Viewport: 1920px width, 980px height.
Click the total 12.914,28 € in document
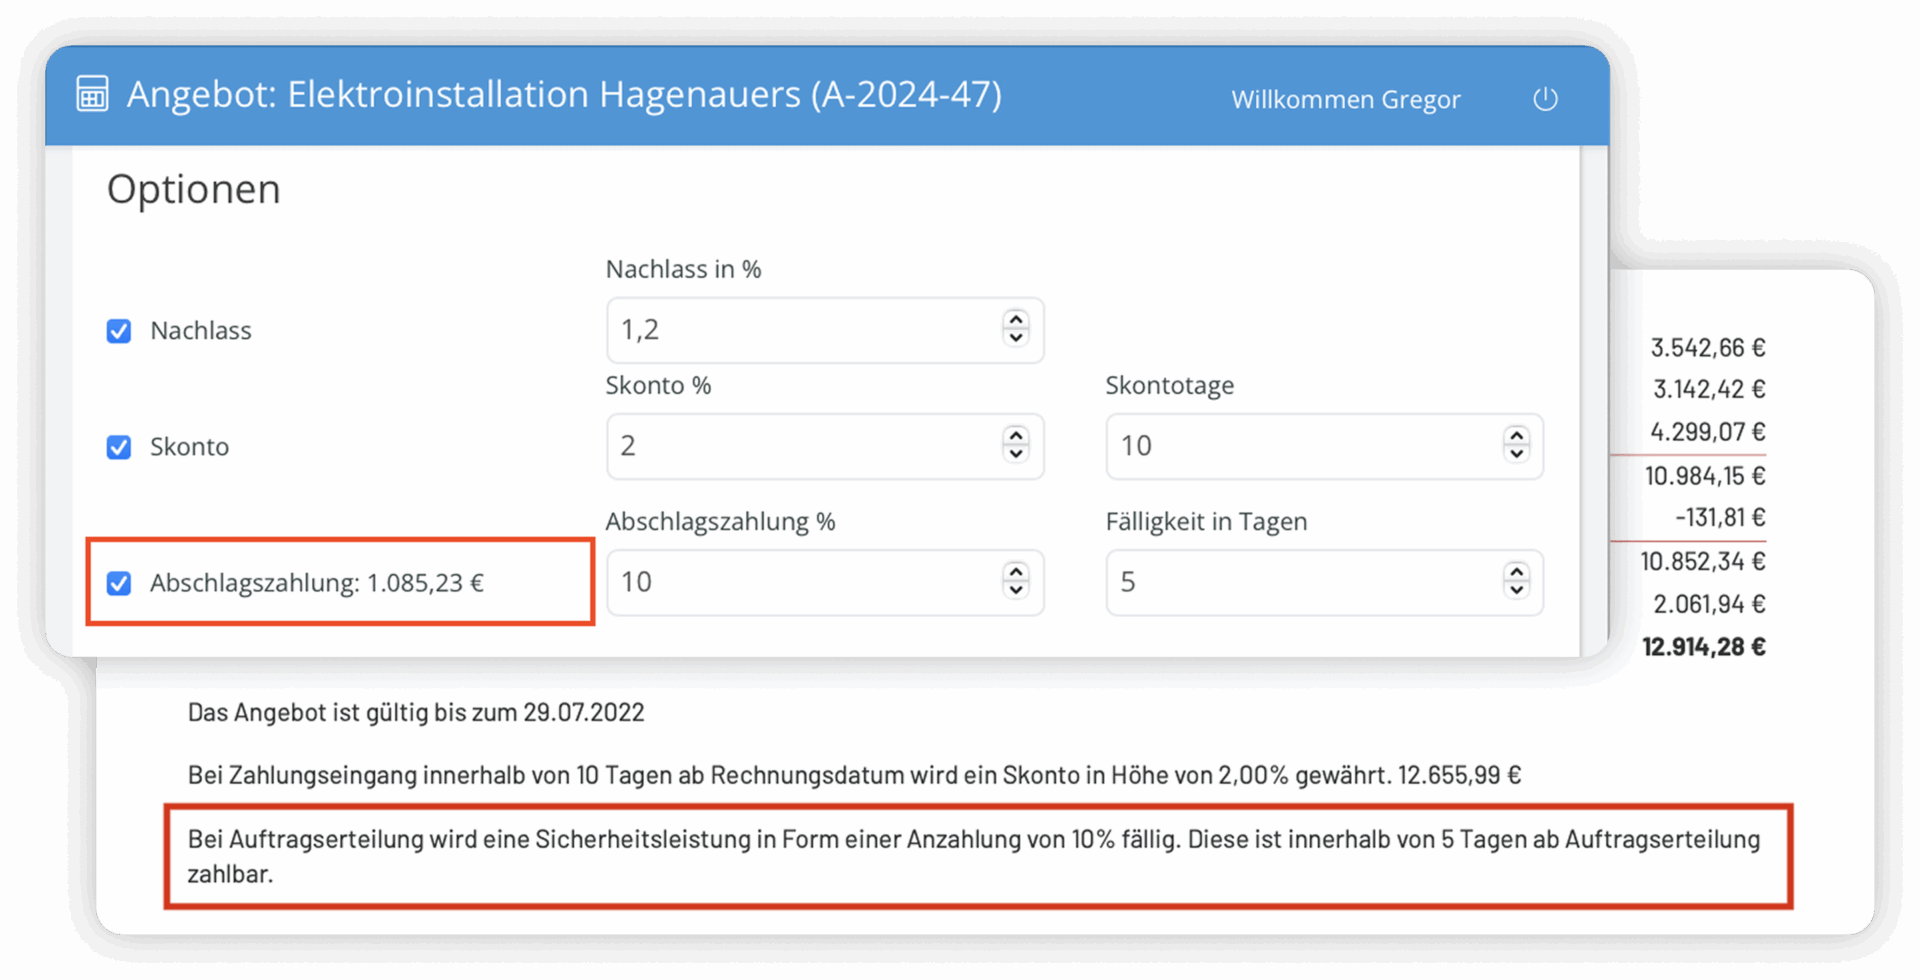(x=1703, y=647)
